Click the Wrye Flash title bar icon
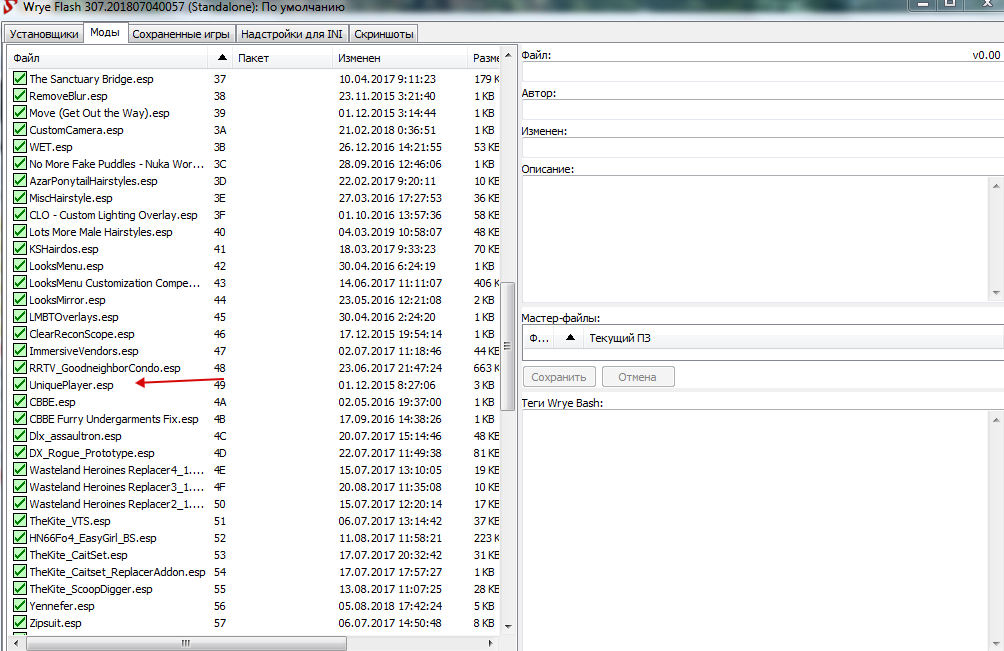 tap(11, 6)
